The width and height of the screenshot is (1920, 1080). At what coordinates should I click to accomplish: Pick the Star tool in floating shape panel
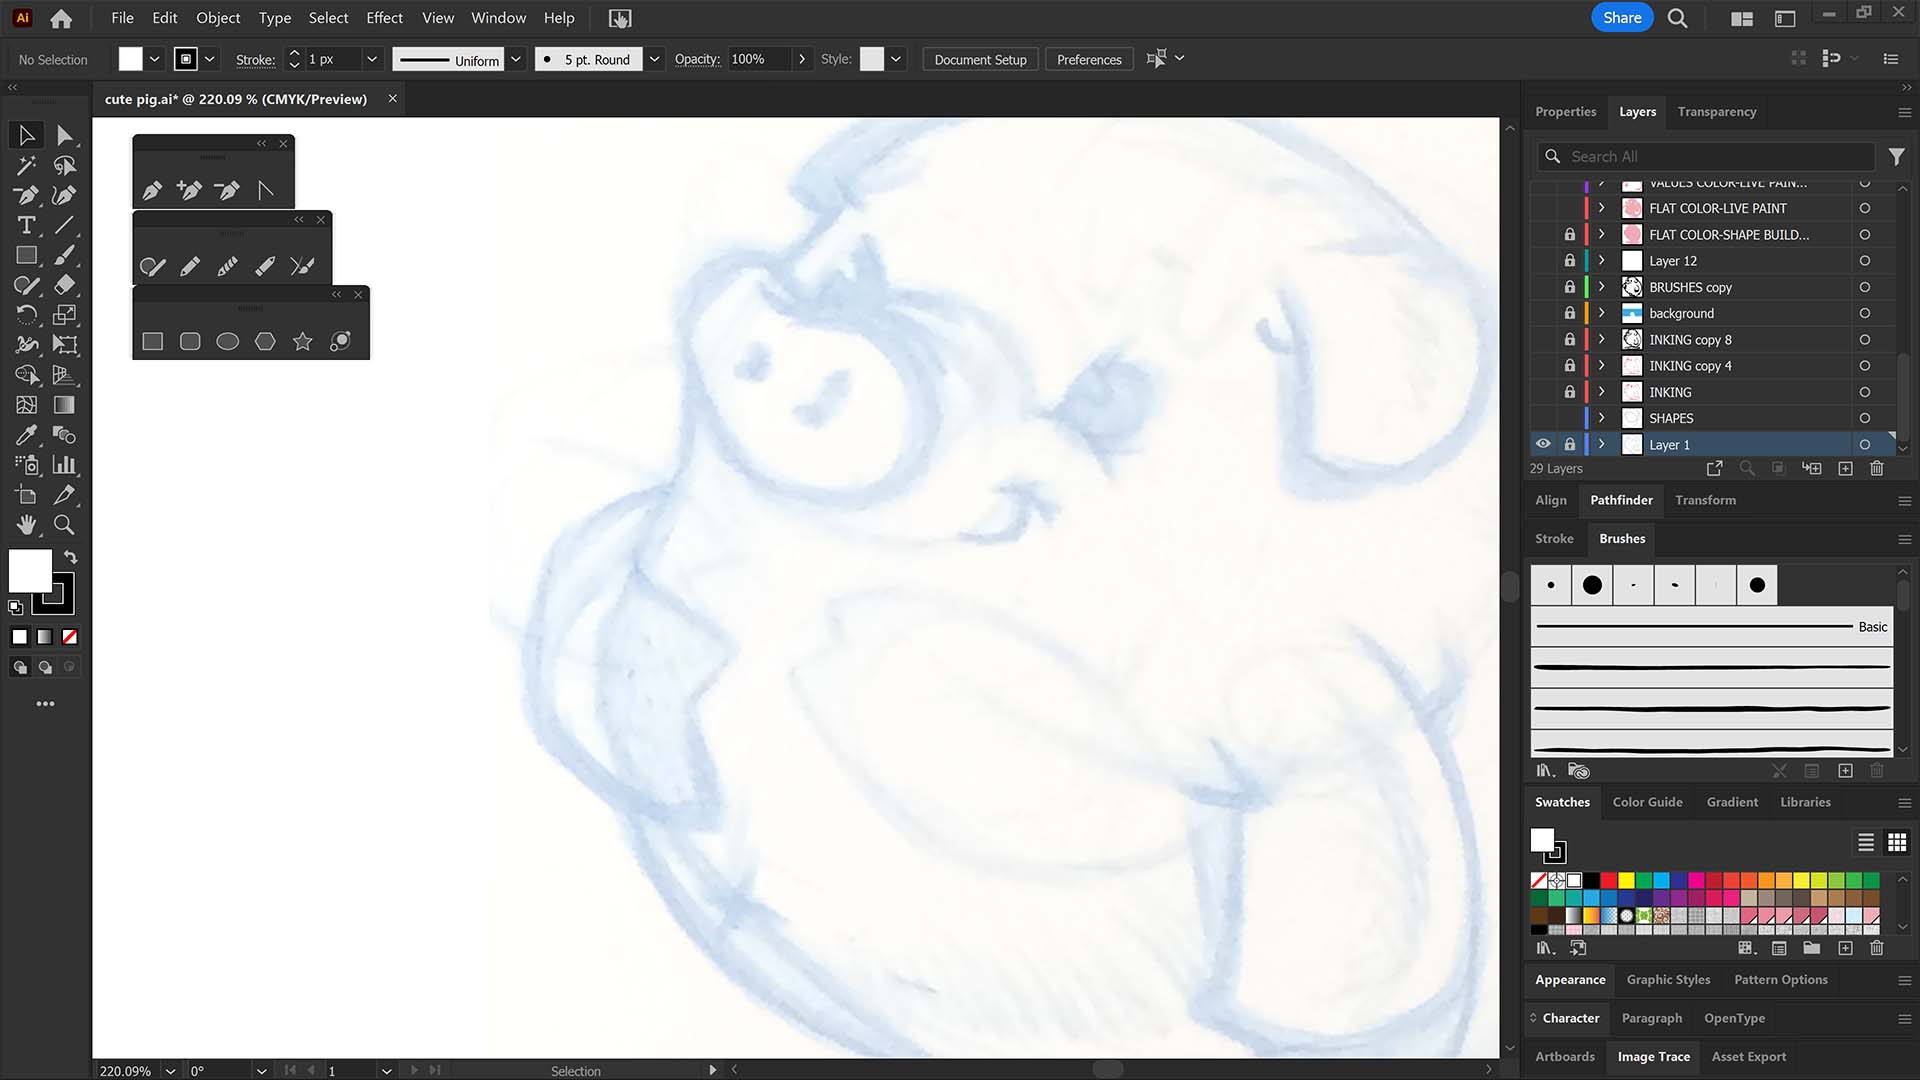(x=303, y=342)
